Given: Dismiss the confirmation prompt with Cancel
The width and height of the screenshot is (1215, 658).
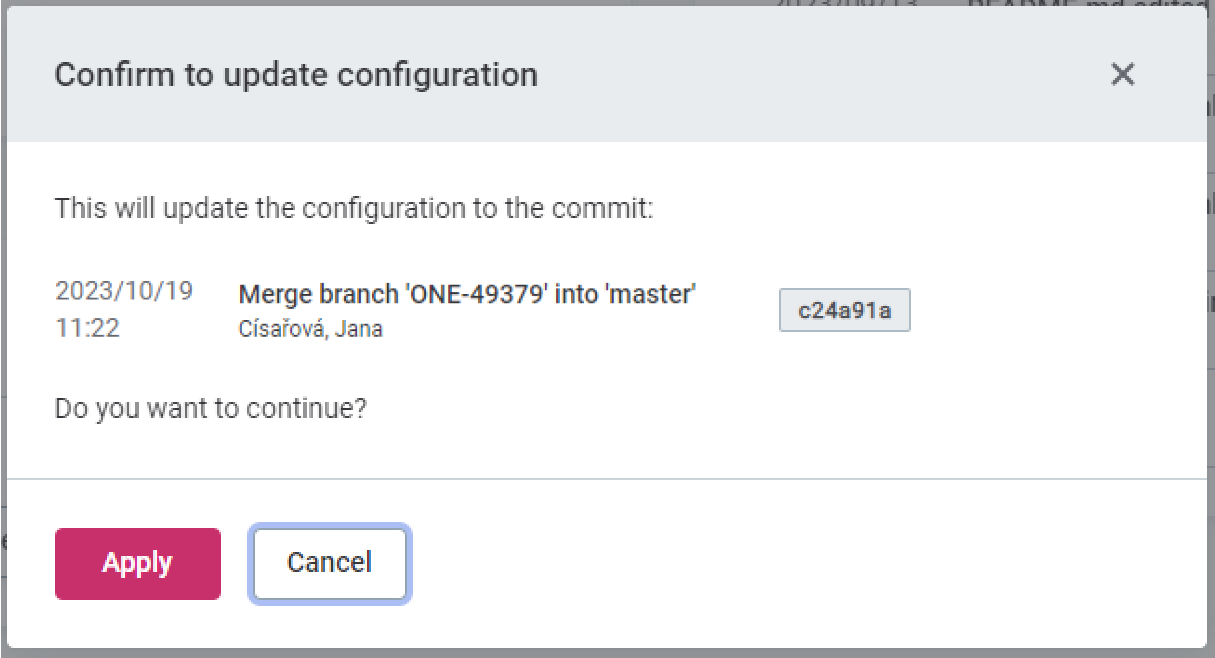Looking at the screenshot, I should pyautogui.click(x=329, y=563).
